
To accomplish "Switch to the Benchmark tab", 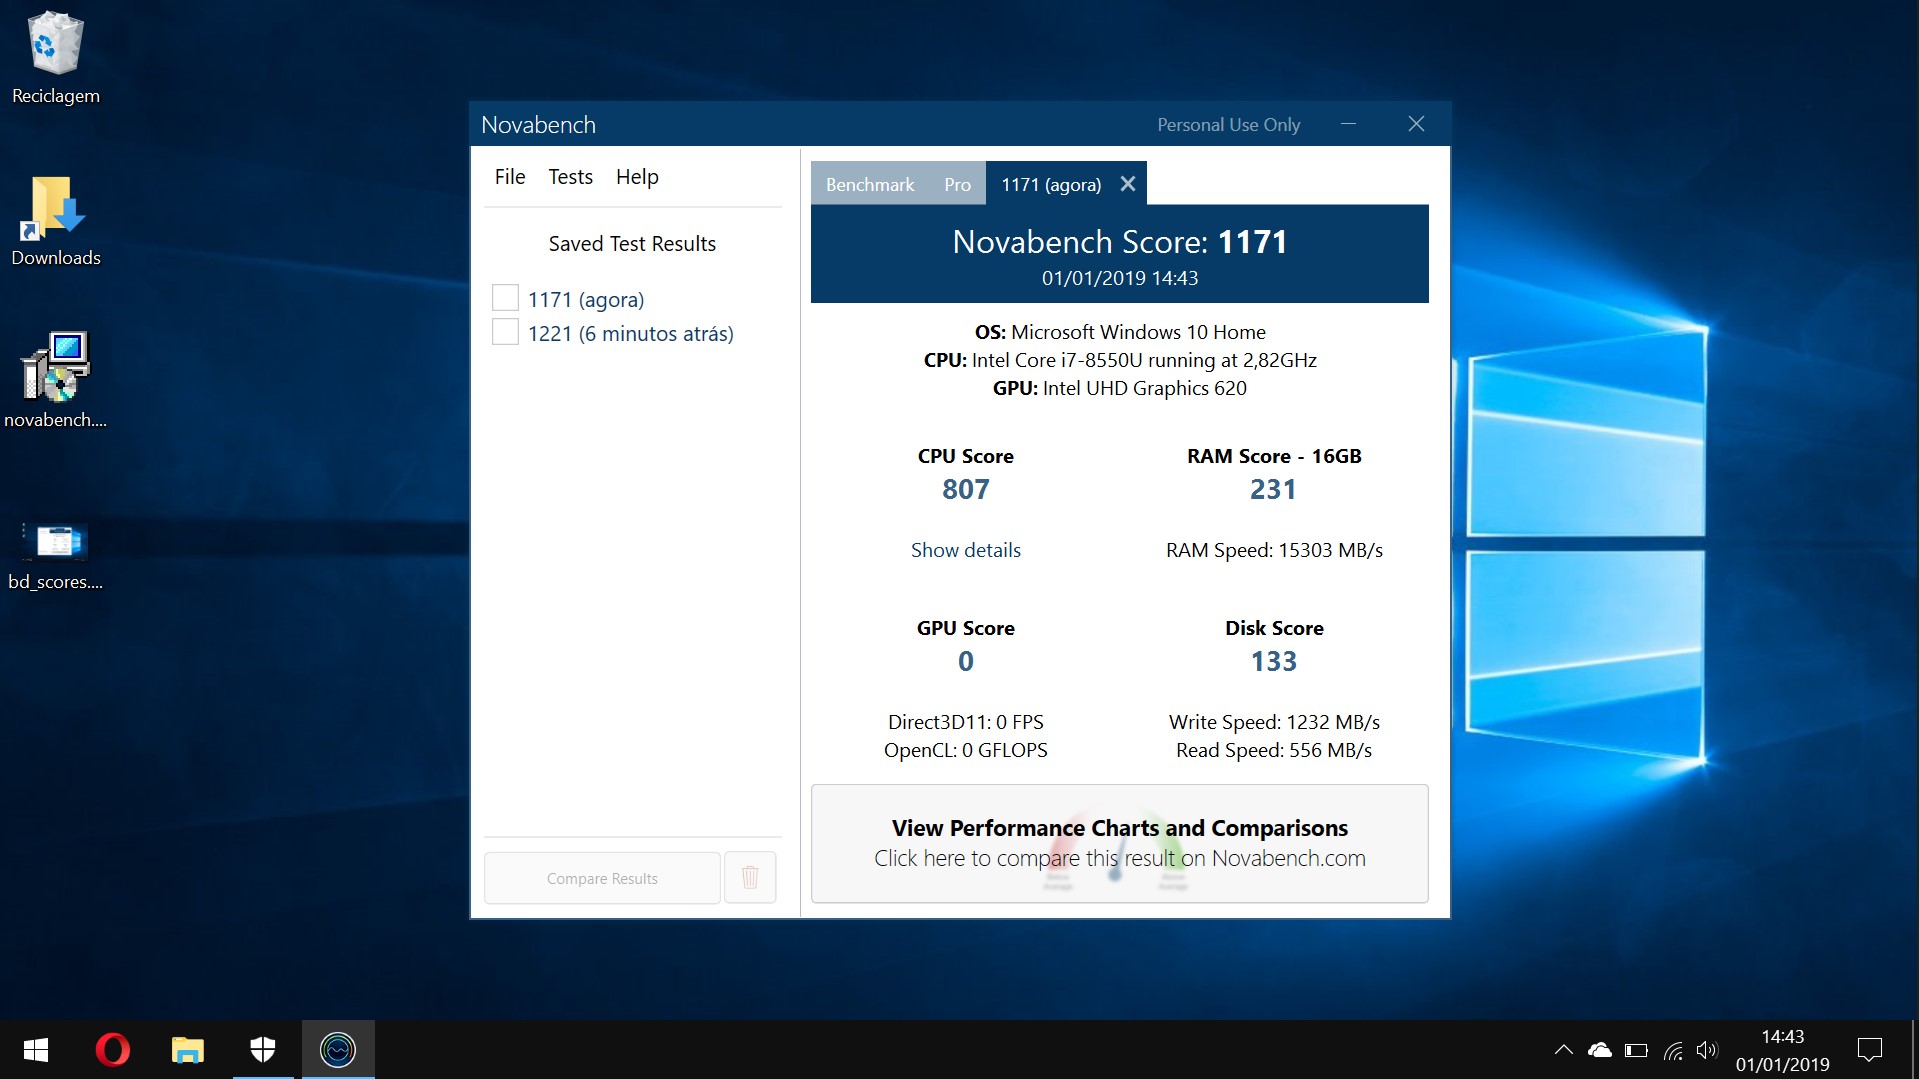I will click(x=870, y=185).
